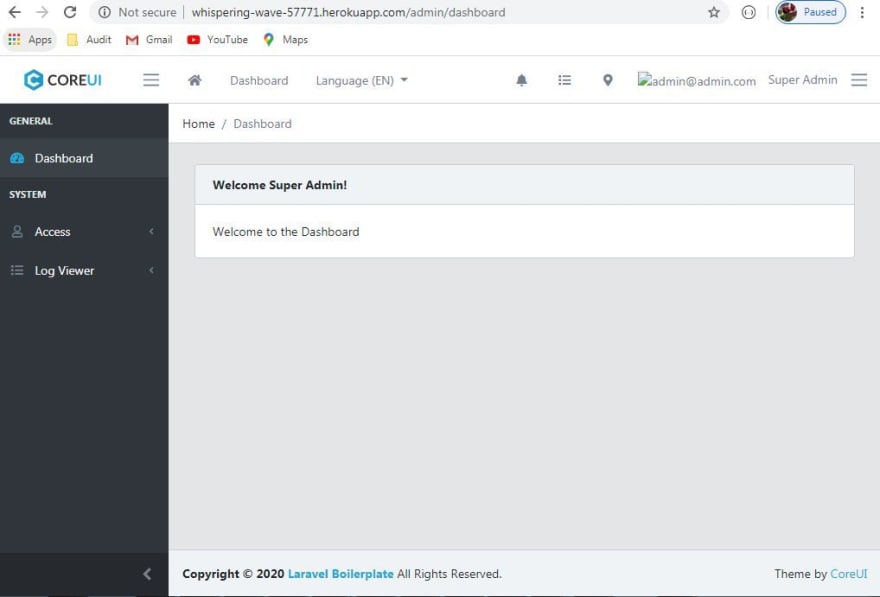Image resolution: width=880 pixels, height=597 pixels.
Task: Click Home breadcrumb link
Action: pos(199,123)
